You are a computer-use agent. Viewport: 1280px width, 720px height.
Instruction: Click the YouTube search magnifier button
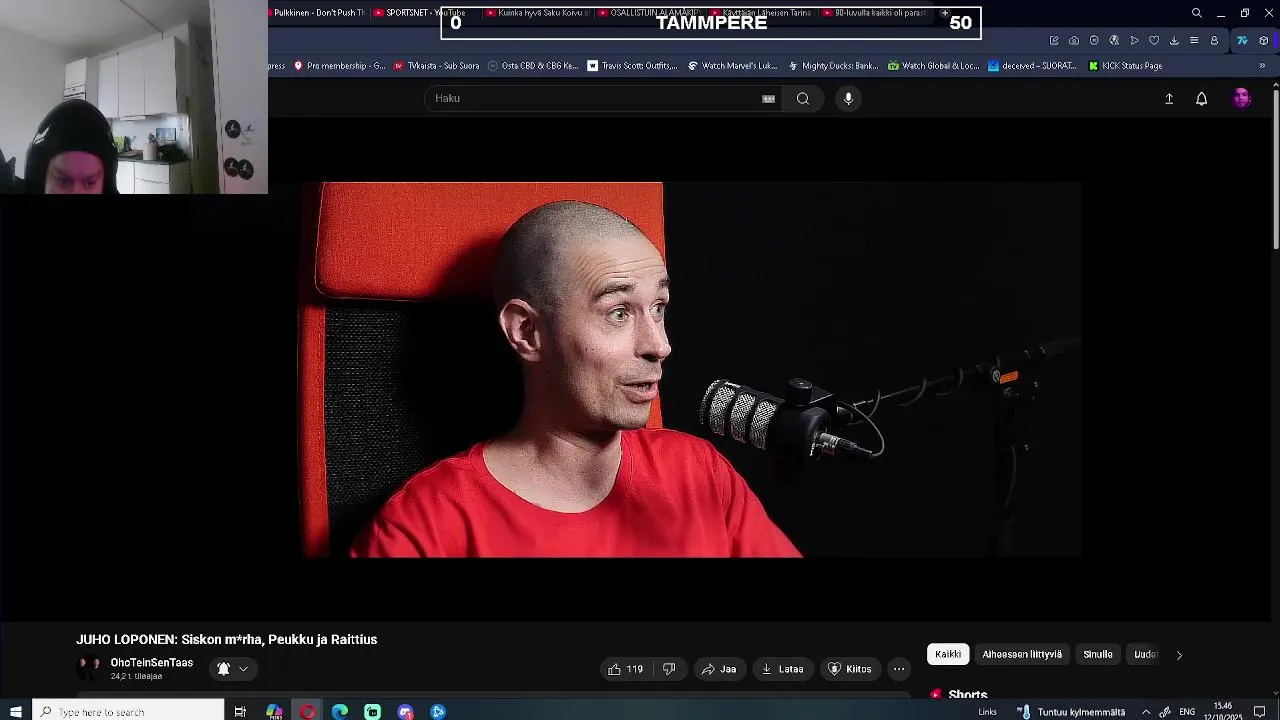point(802,98)
